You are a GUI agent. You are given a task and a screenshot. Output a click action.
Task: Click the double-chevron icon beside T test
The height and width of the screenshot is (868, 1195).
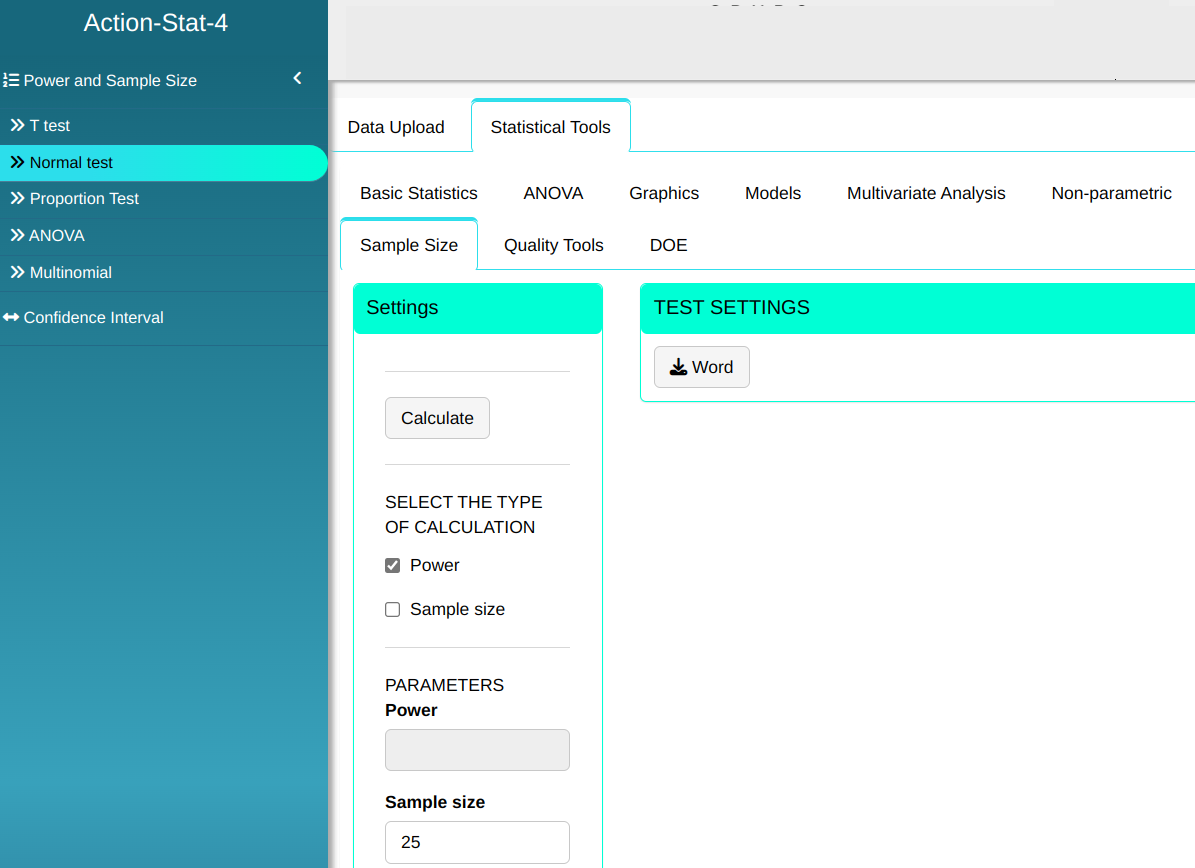click(x=17, y=126)
